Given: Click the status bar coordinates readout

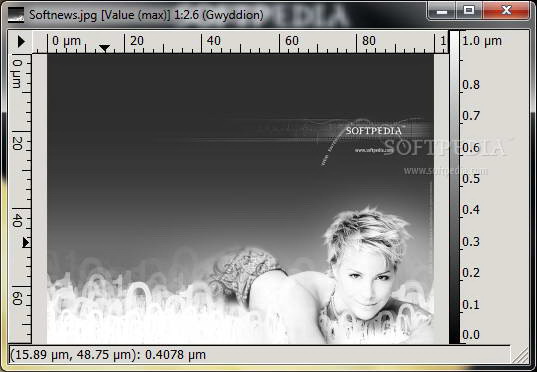Looking at the screenshot, I should pyautogui.click(x=108, y=355).
